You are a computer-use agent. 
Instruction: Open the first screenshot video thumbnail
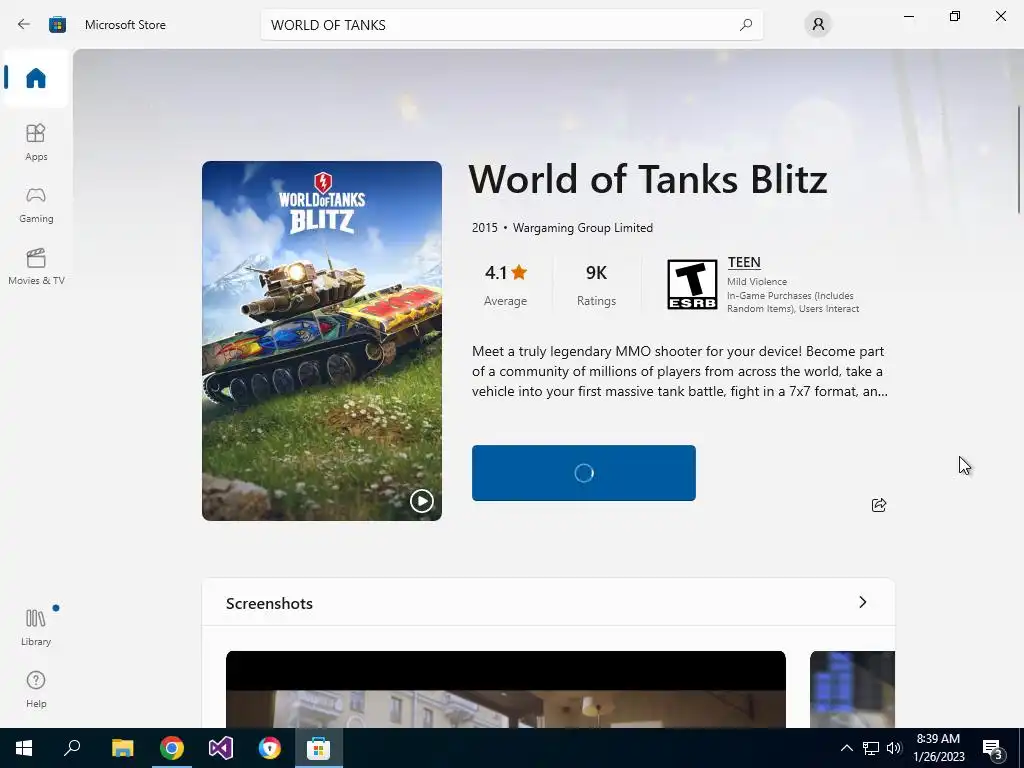coord(505,689)
